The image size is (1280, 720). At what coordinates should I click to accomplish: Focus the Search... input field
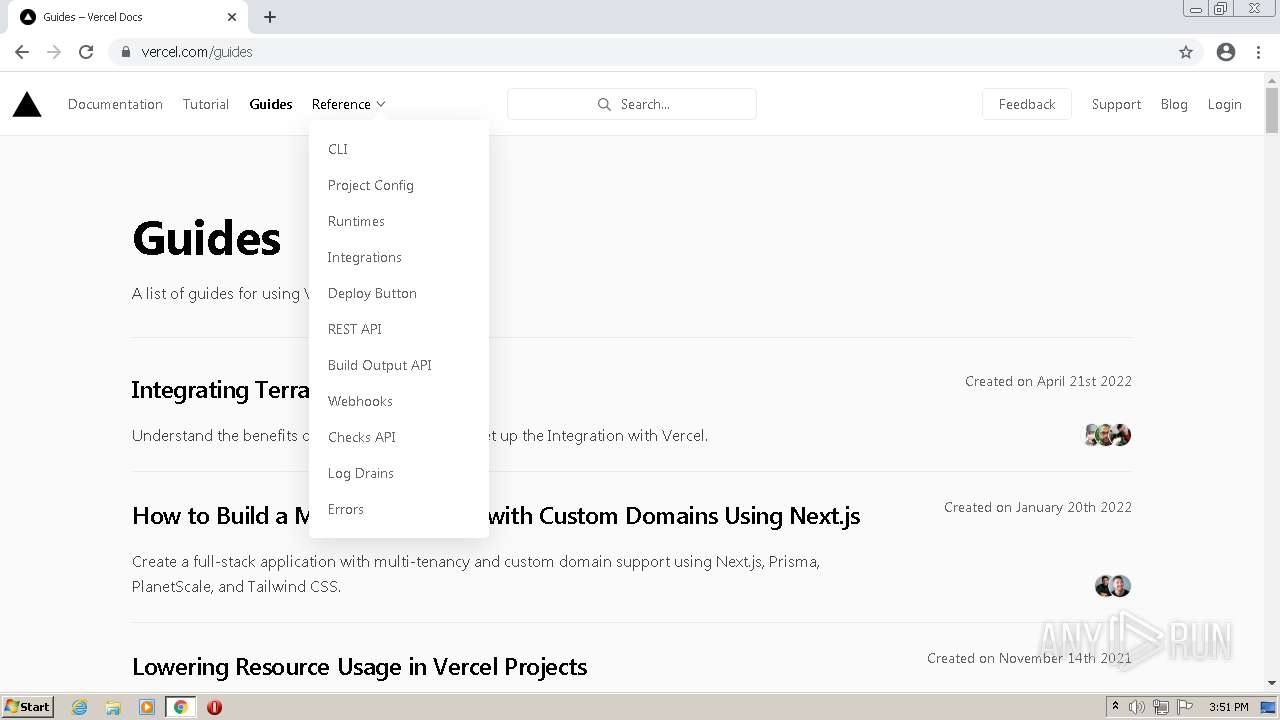[x=632, y=104]
